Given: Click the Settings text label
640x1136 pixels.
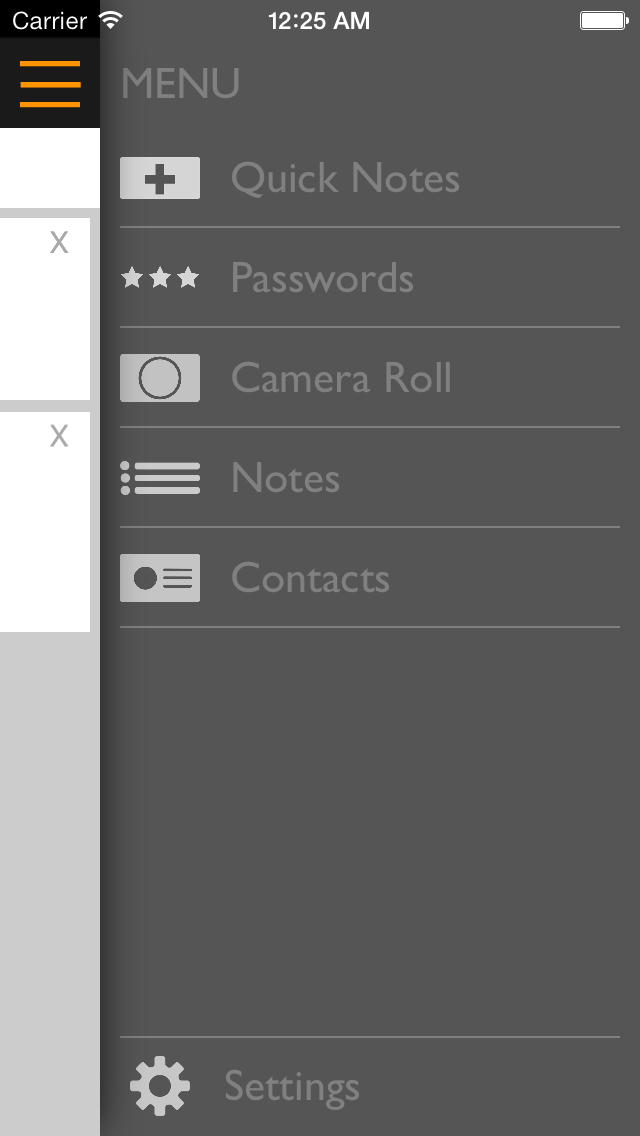Looking at the screenshot, I should click(x=292, y=1086).
